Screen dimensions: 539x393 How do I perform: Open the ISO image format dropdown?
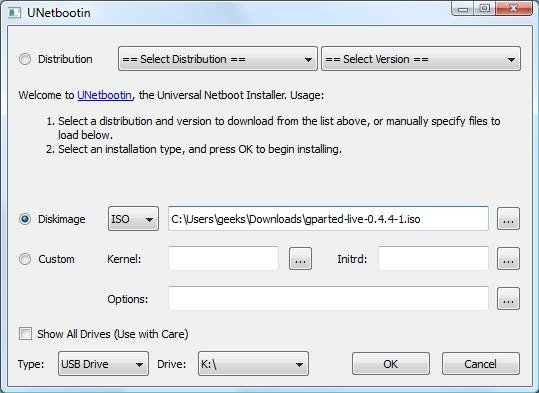pyautogui.click(x=133, y=219)
